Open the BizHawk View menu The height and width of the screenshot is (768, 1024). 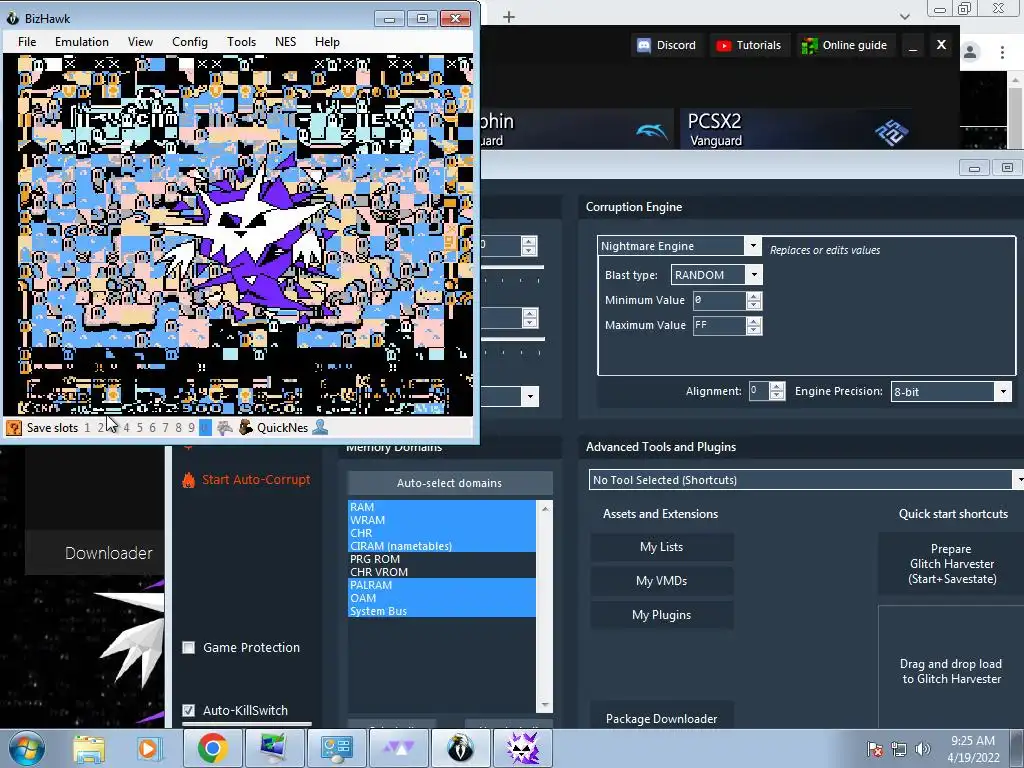(140, 42)
